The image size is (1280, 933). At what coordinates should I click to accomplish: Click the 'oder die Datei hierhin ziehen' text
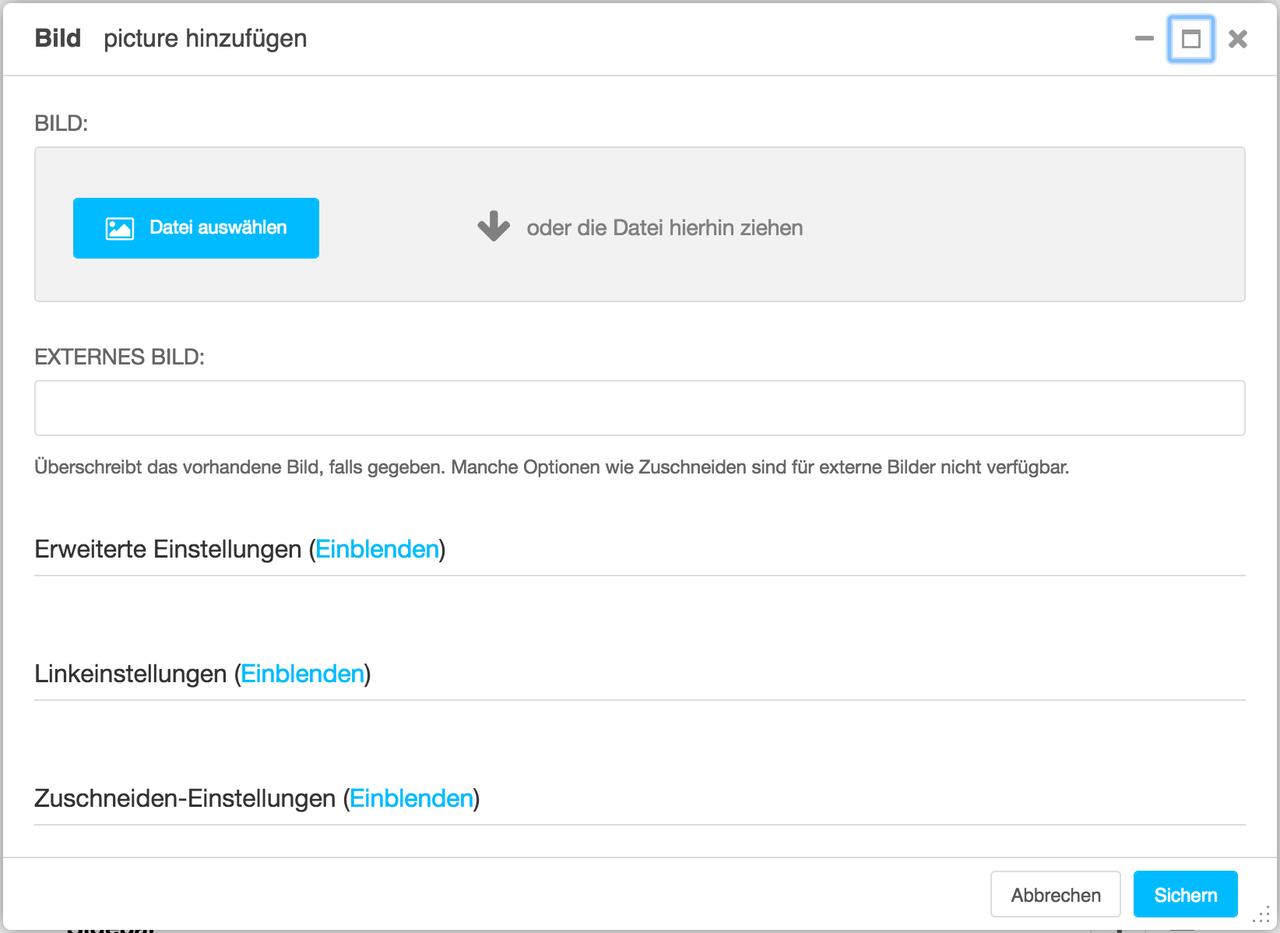[665, 228]
